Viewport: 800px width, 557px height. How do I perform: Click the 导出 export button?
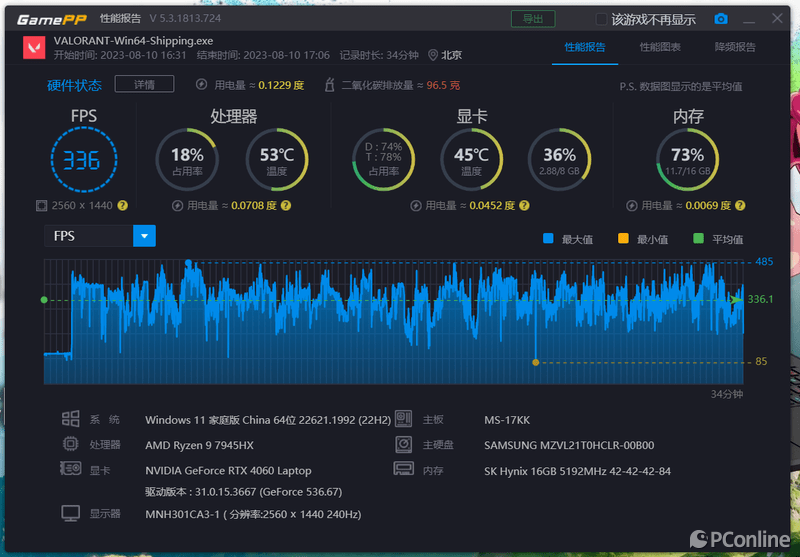[x=533, y=19]
